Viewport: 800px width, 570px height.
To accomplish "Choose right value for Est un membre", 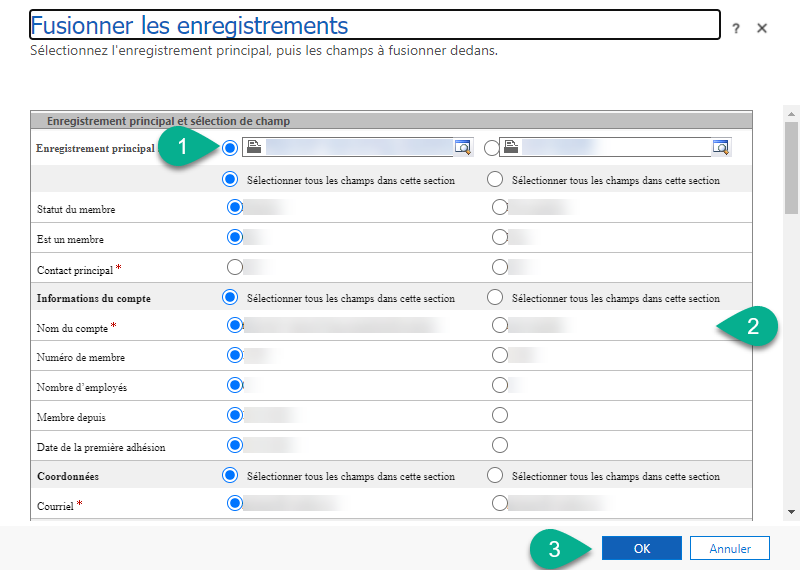I will coord(500,237).
